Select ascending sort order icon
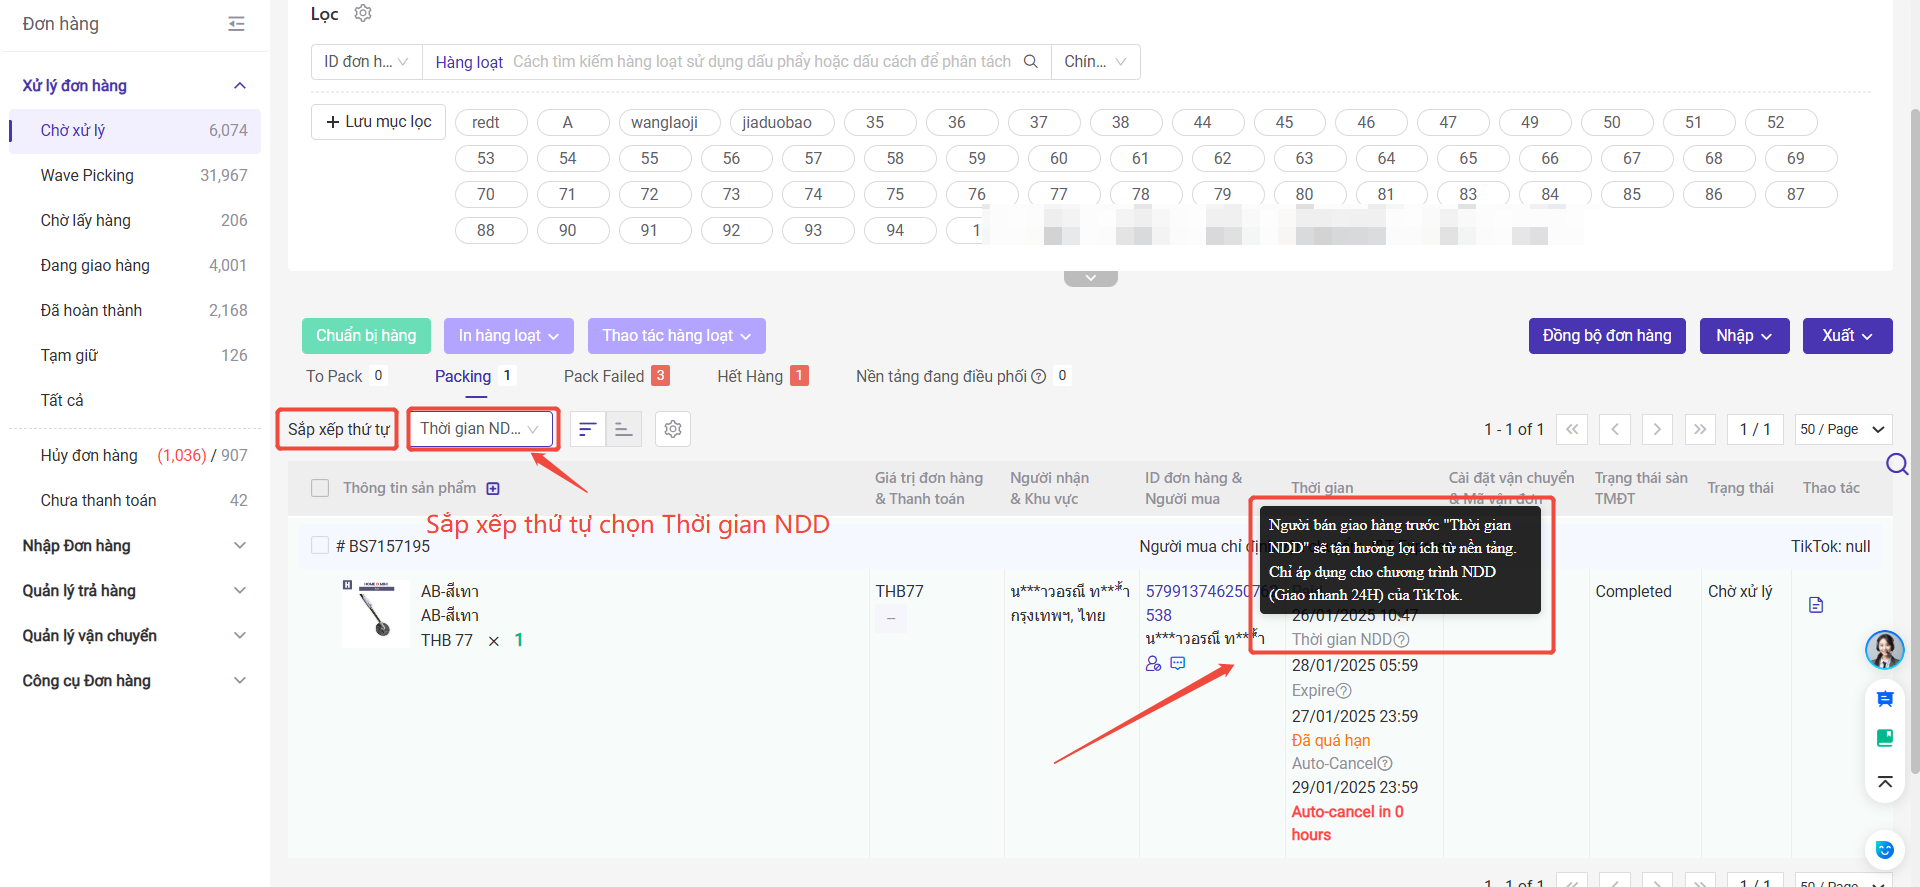This screenshot has width=1920, height=887. pyautogui.click(x=623, y=429)
